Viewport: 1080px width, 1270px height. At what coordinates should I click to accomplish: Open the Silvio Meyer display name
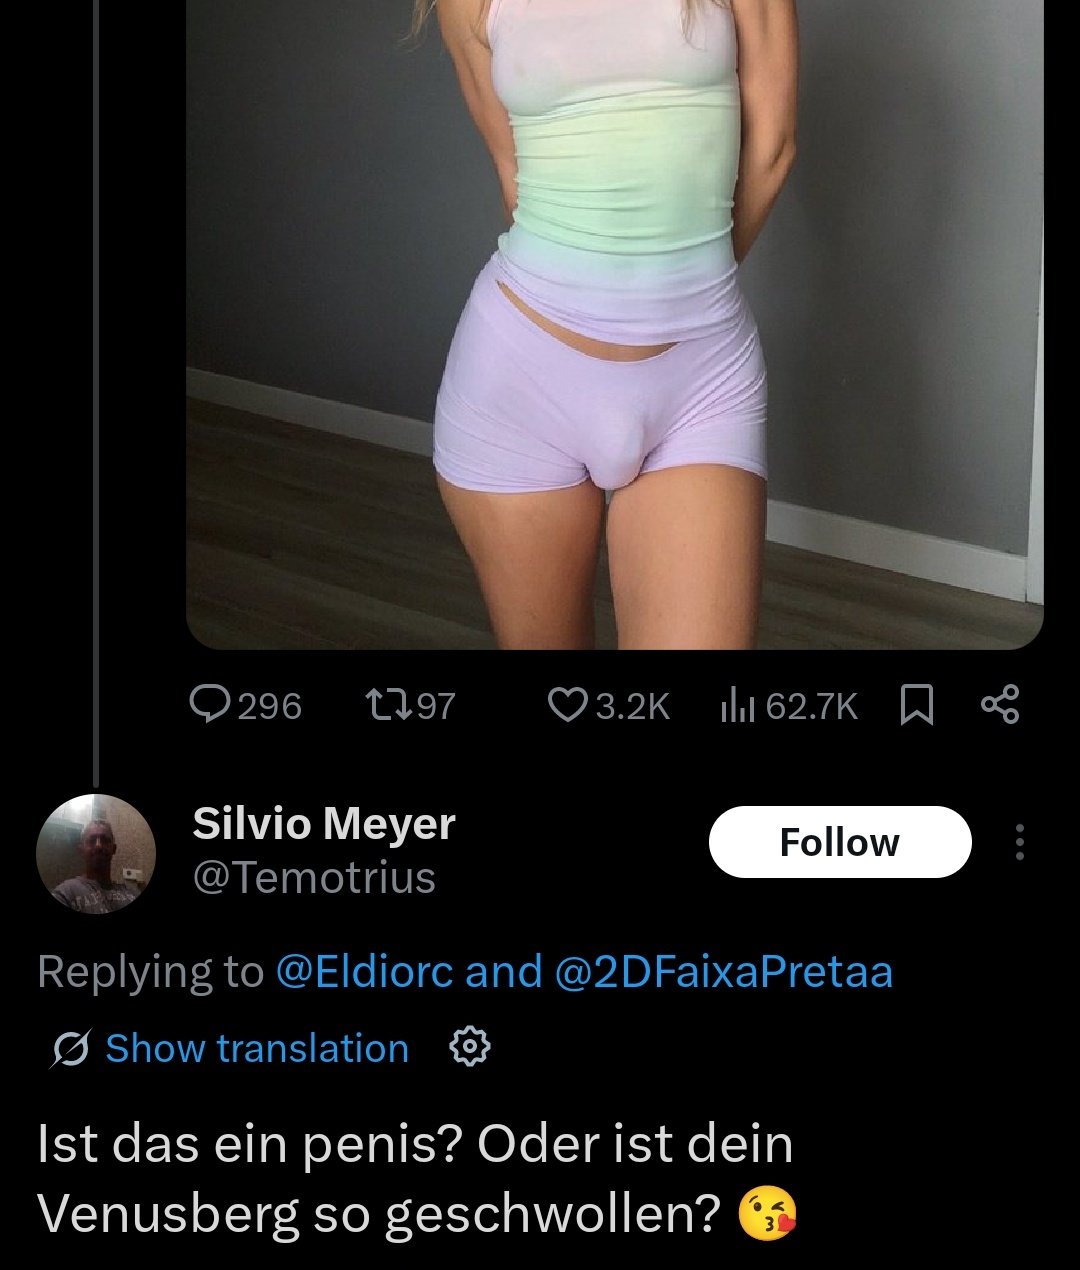pyautogui.click(x=323, y=824)
